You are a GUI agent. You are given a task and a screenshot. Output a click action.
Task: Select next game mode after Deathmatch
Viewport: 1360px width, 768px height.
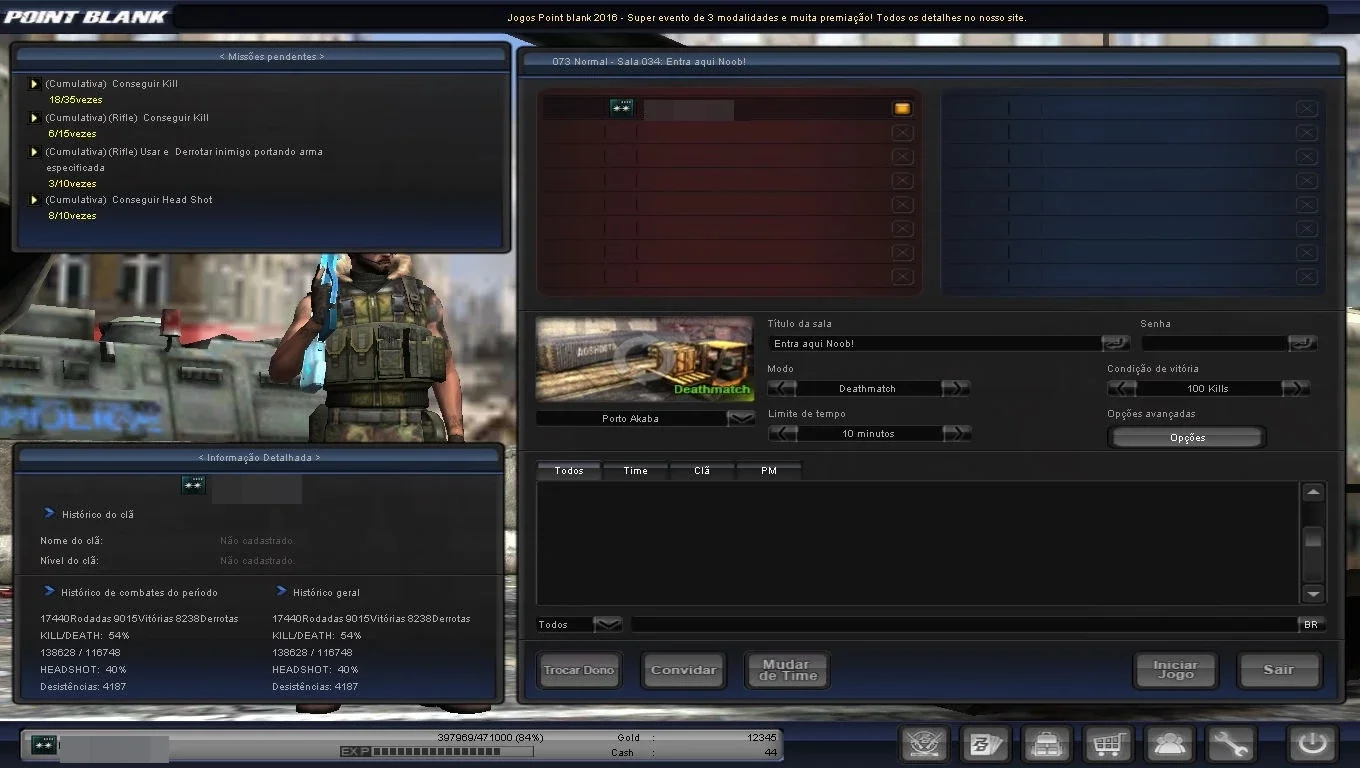[956, 388]
